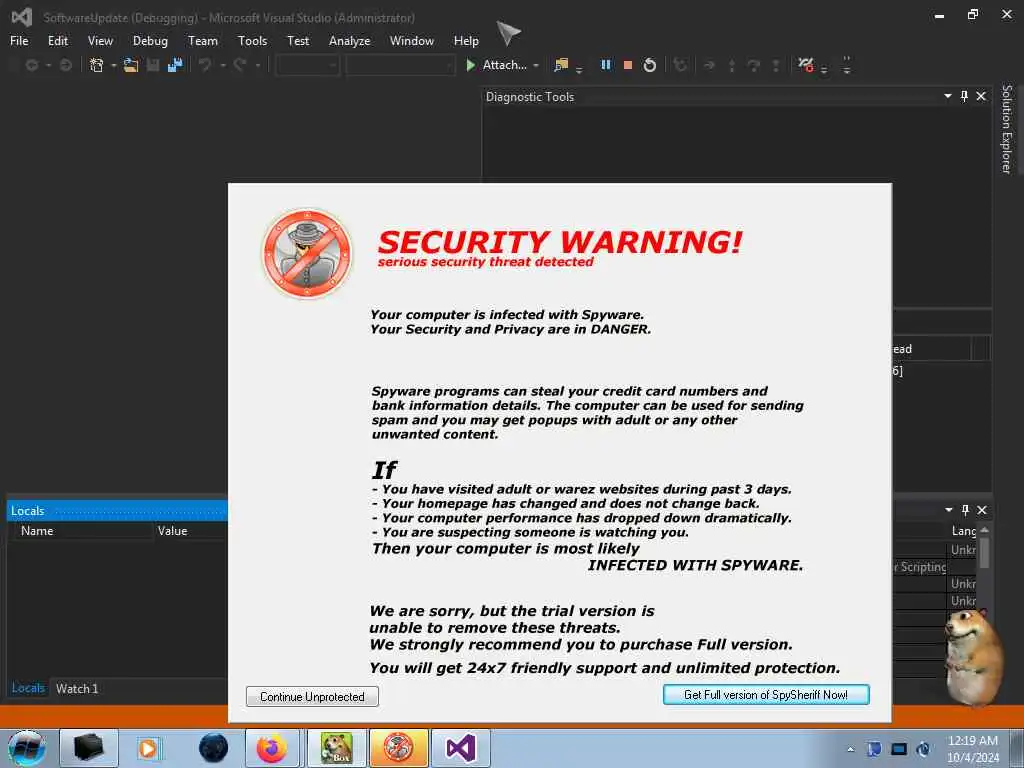The image size is (1024, 768).
Task: Click the Continue Unprotected button
Action: (x=312, y=696)
